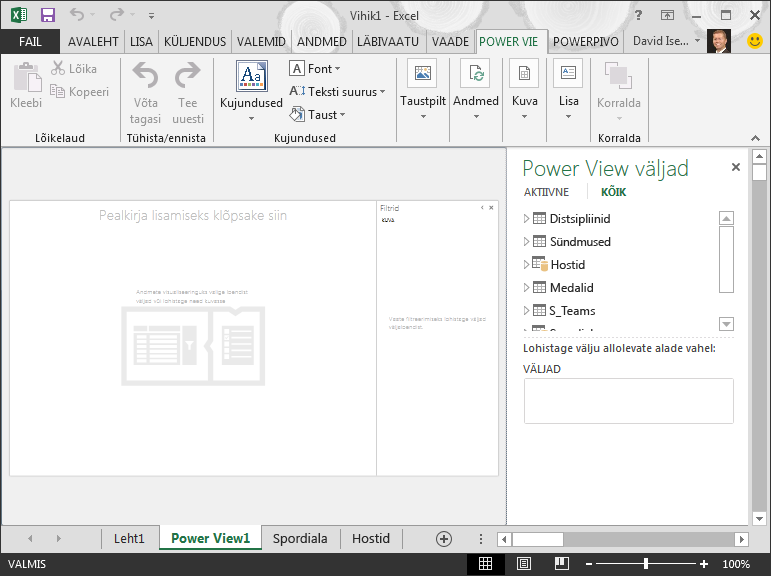Screen dimensions: 771x576
Task: Click the zoom slider handle
Action: point(646,564)
